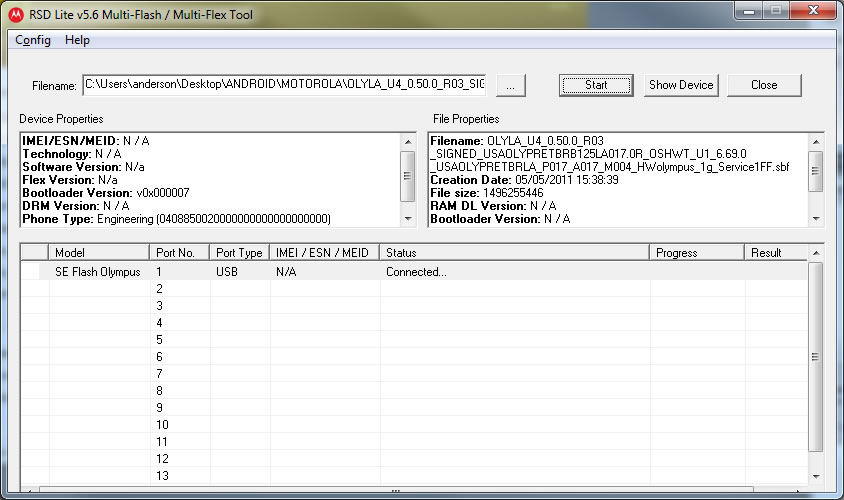This screenshot has height=500, width=844.
Task: Open the Config menu
Action: [33, 40]
